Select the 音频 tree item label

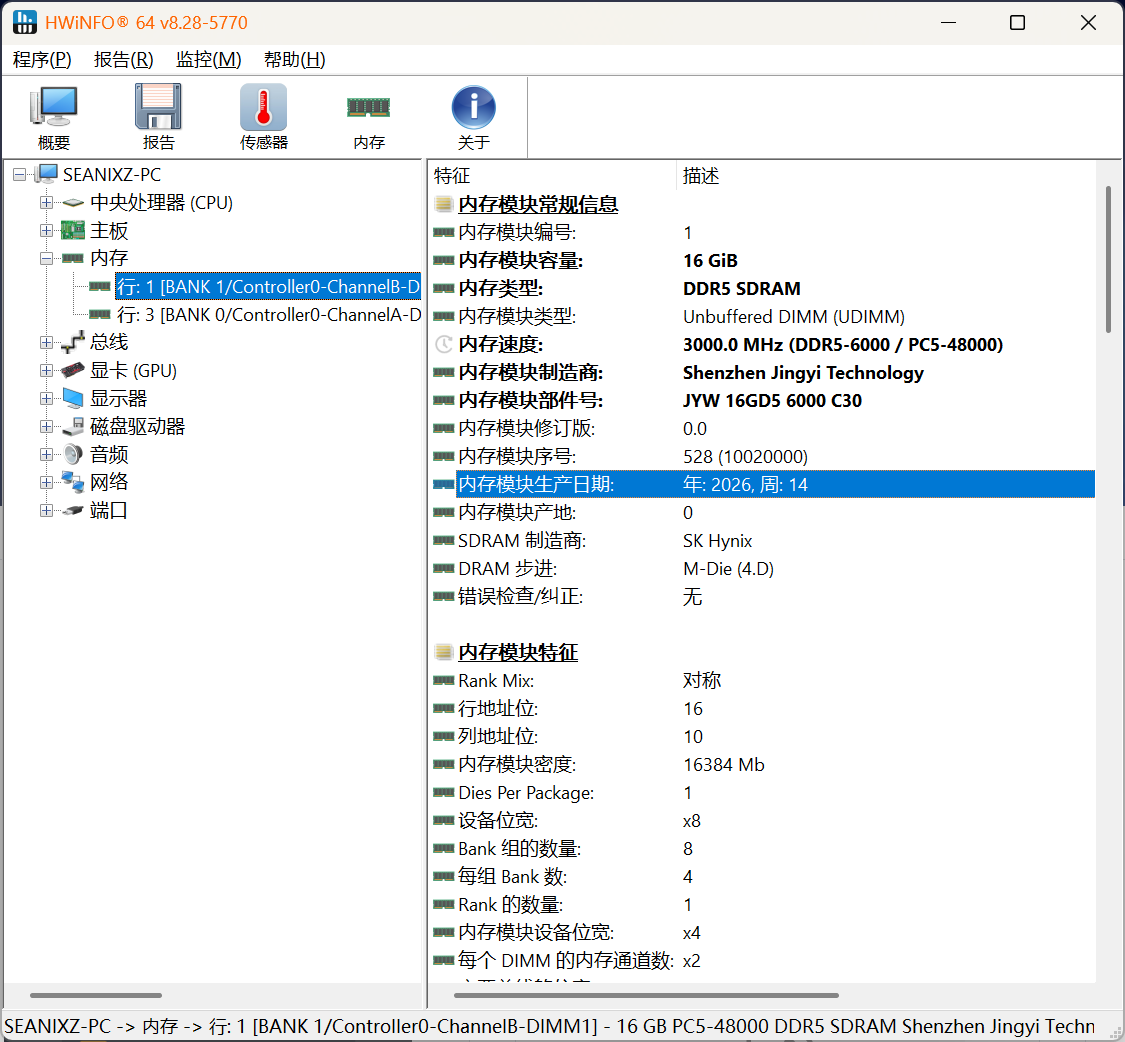point(109,454)
